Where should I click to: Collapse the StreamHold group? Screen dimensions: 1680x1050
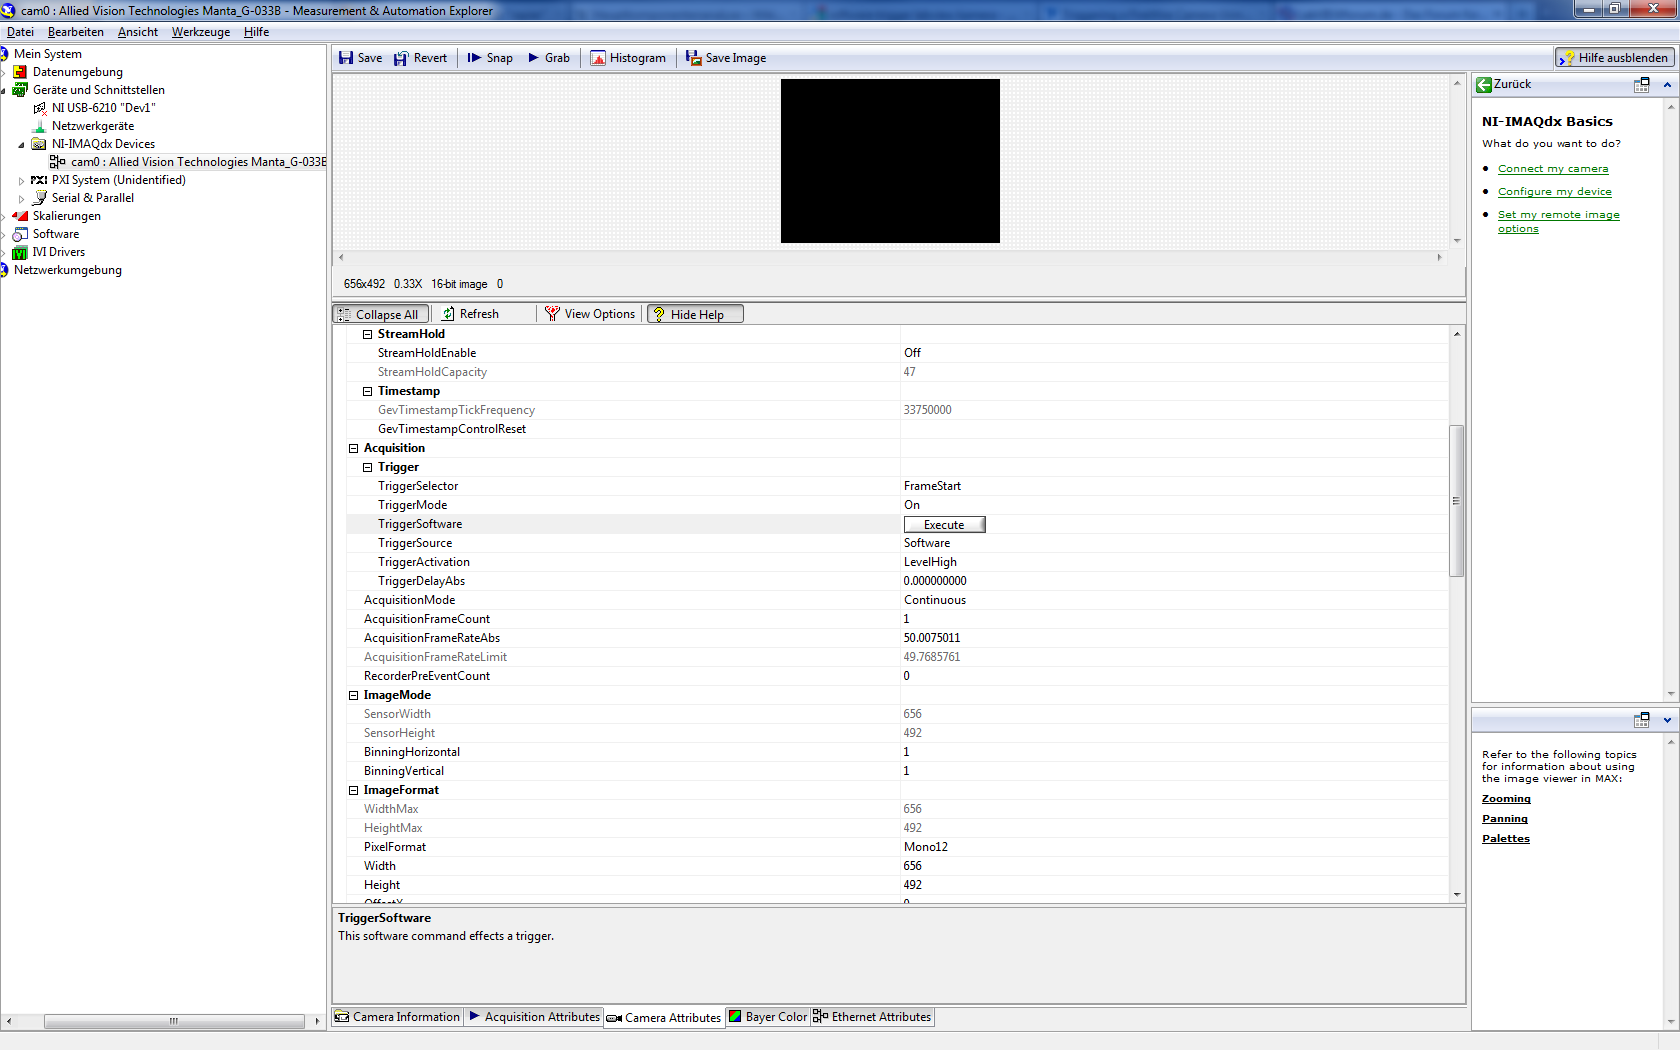coord(367,334)
